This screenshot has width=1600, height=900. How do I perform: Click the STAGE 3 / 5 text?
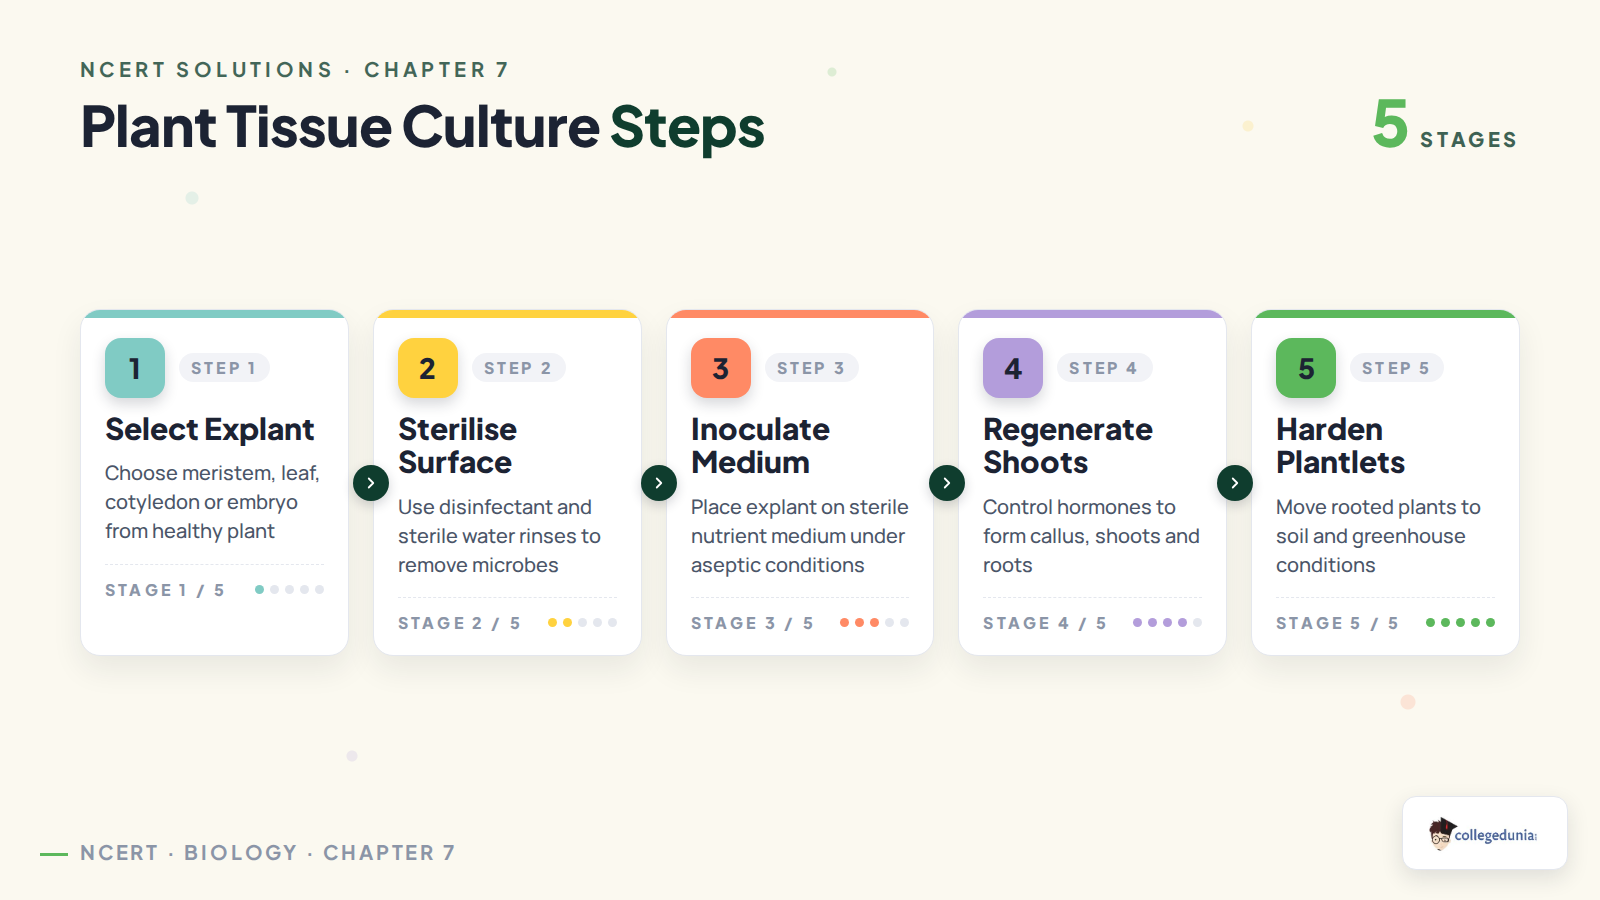click(752, 623)
